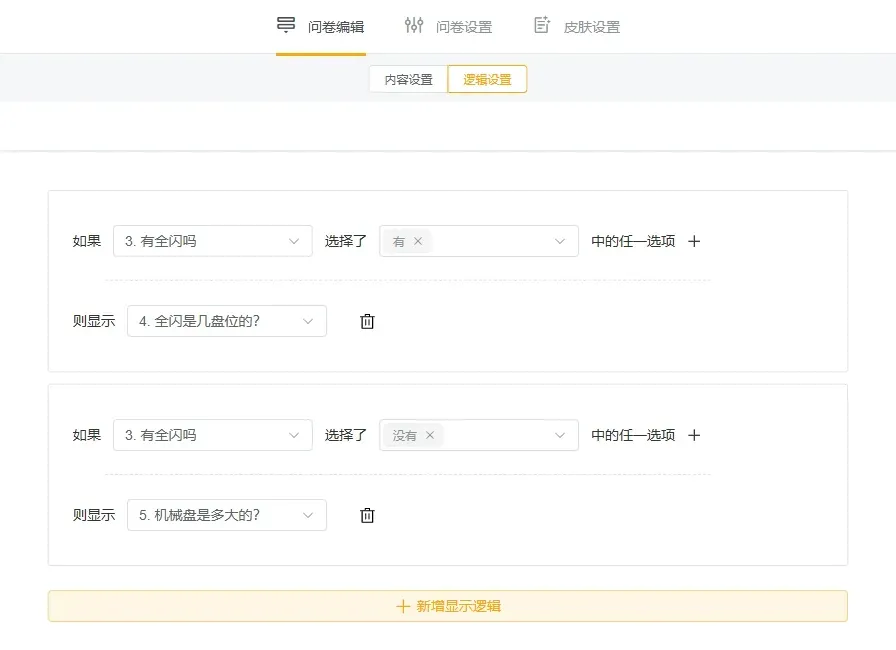Viewport: 896px width, 650px height.
Task: Open the 4. 全闪是几盘位的? dropdown
Action: coord(227,321)
